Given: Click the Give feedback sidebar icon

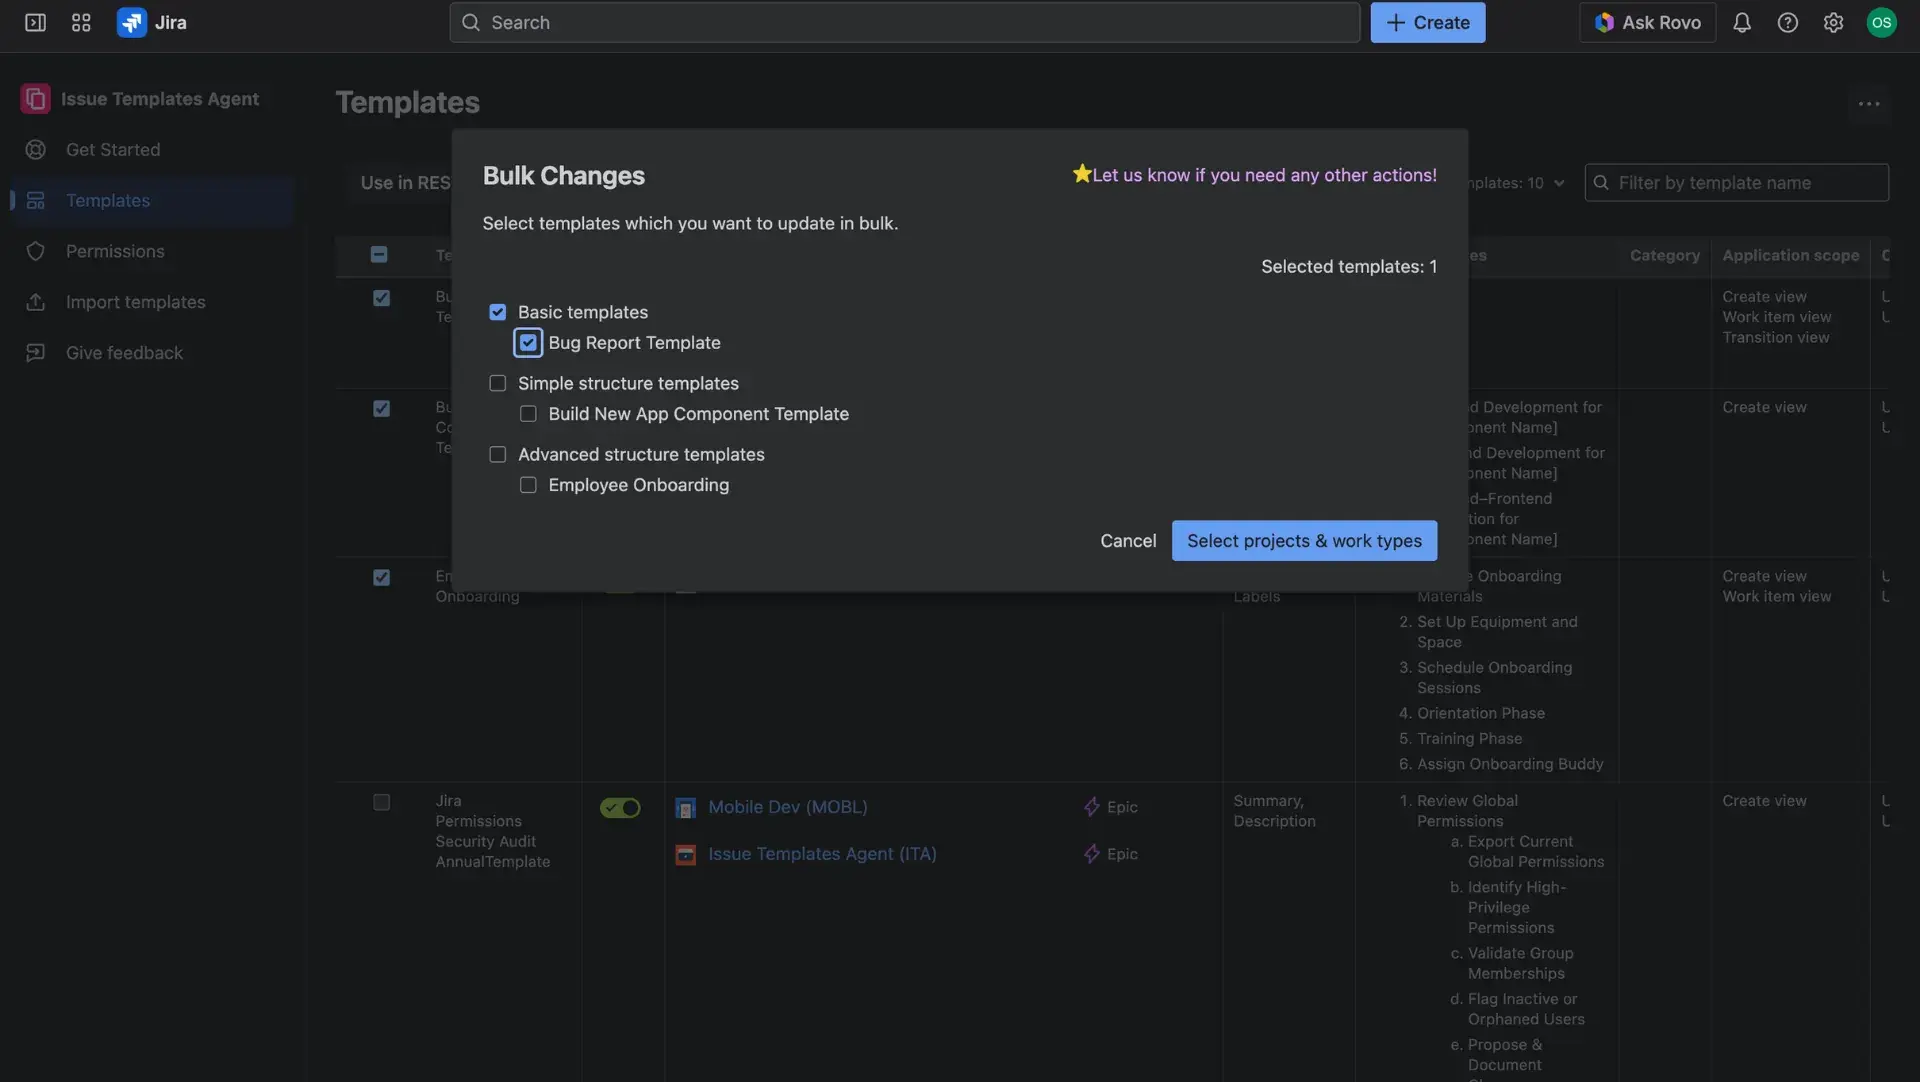Looking at the screenshot, I should (36, 352).
